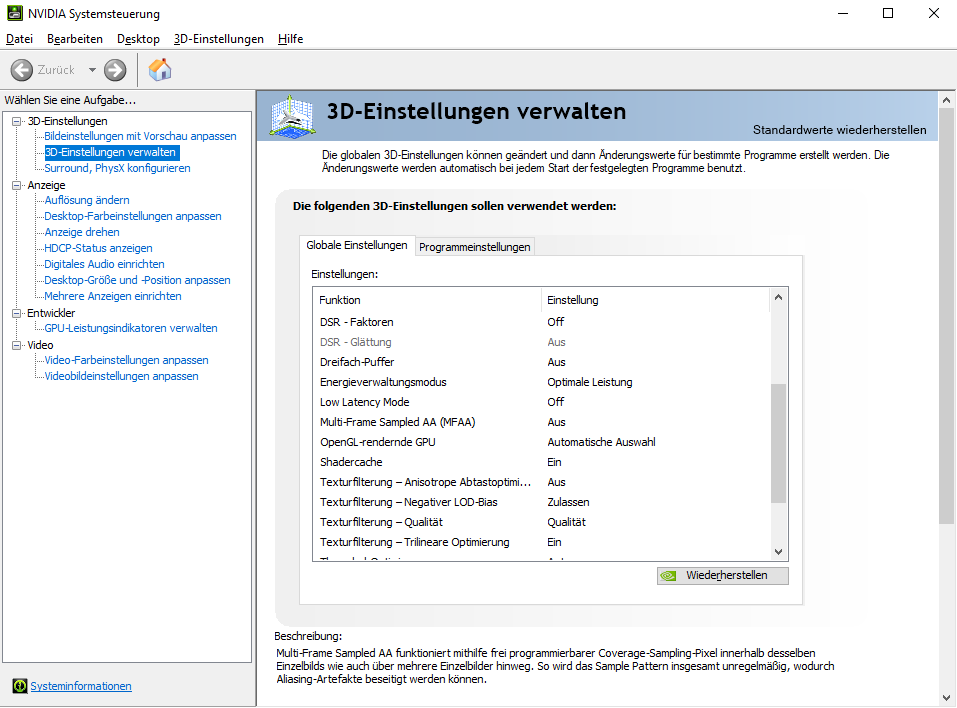Click the Funktion column header
Viewport: 957px width, 708px height.
tap(427, 300)
